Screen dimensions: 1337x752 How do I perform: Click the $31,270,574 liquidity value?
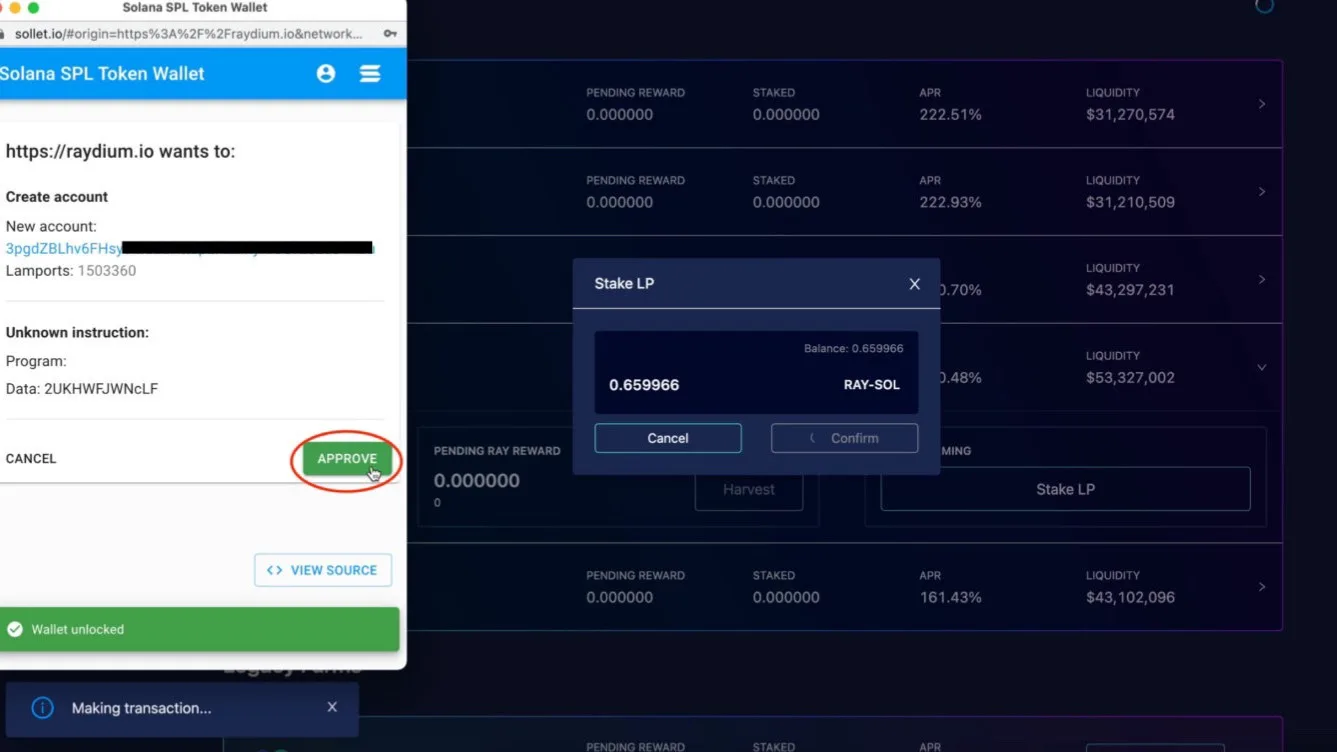1130,115
